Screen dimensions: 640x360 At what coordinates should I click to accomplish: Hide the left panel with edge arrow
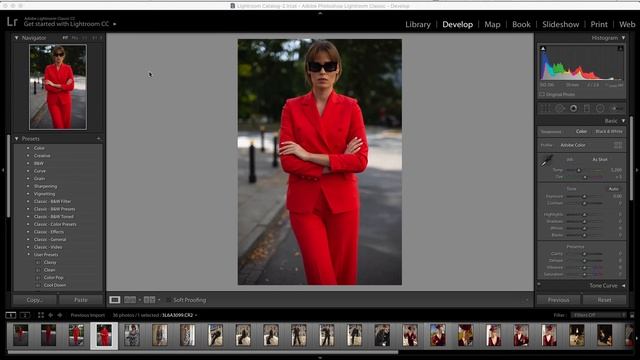pyautogui.click(x=3, y=170)
